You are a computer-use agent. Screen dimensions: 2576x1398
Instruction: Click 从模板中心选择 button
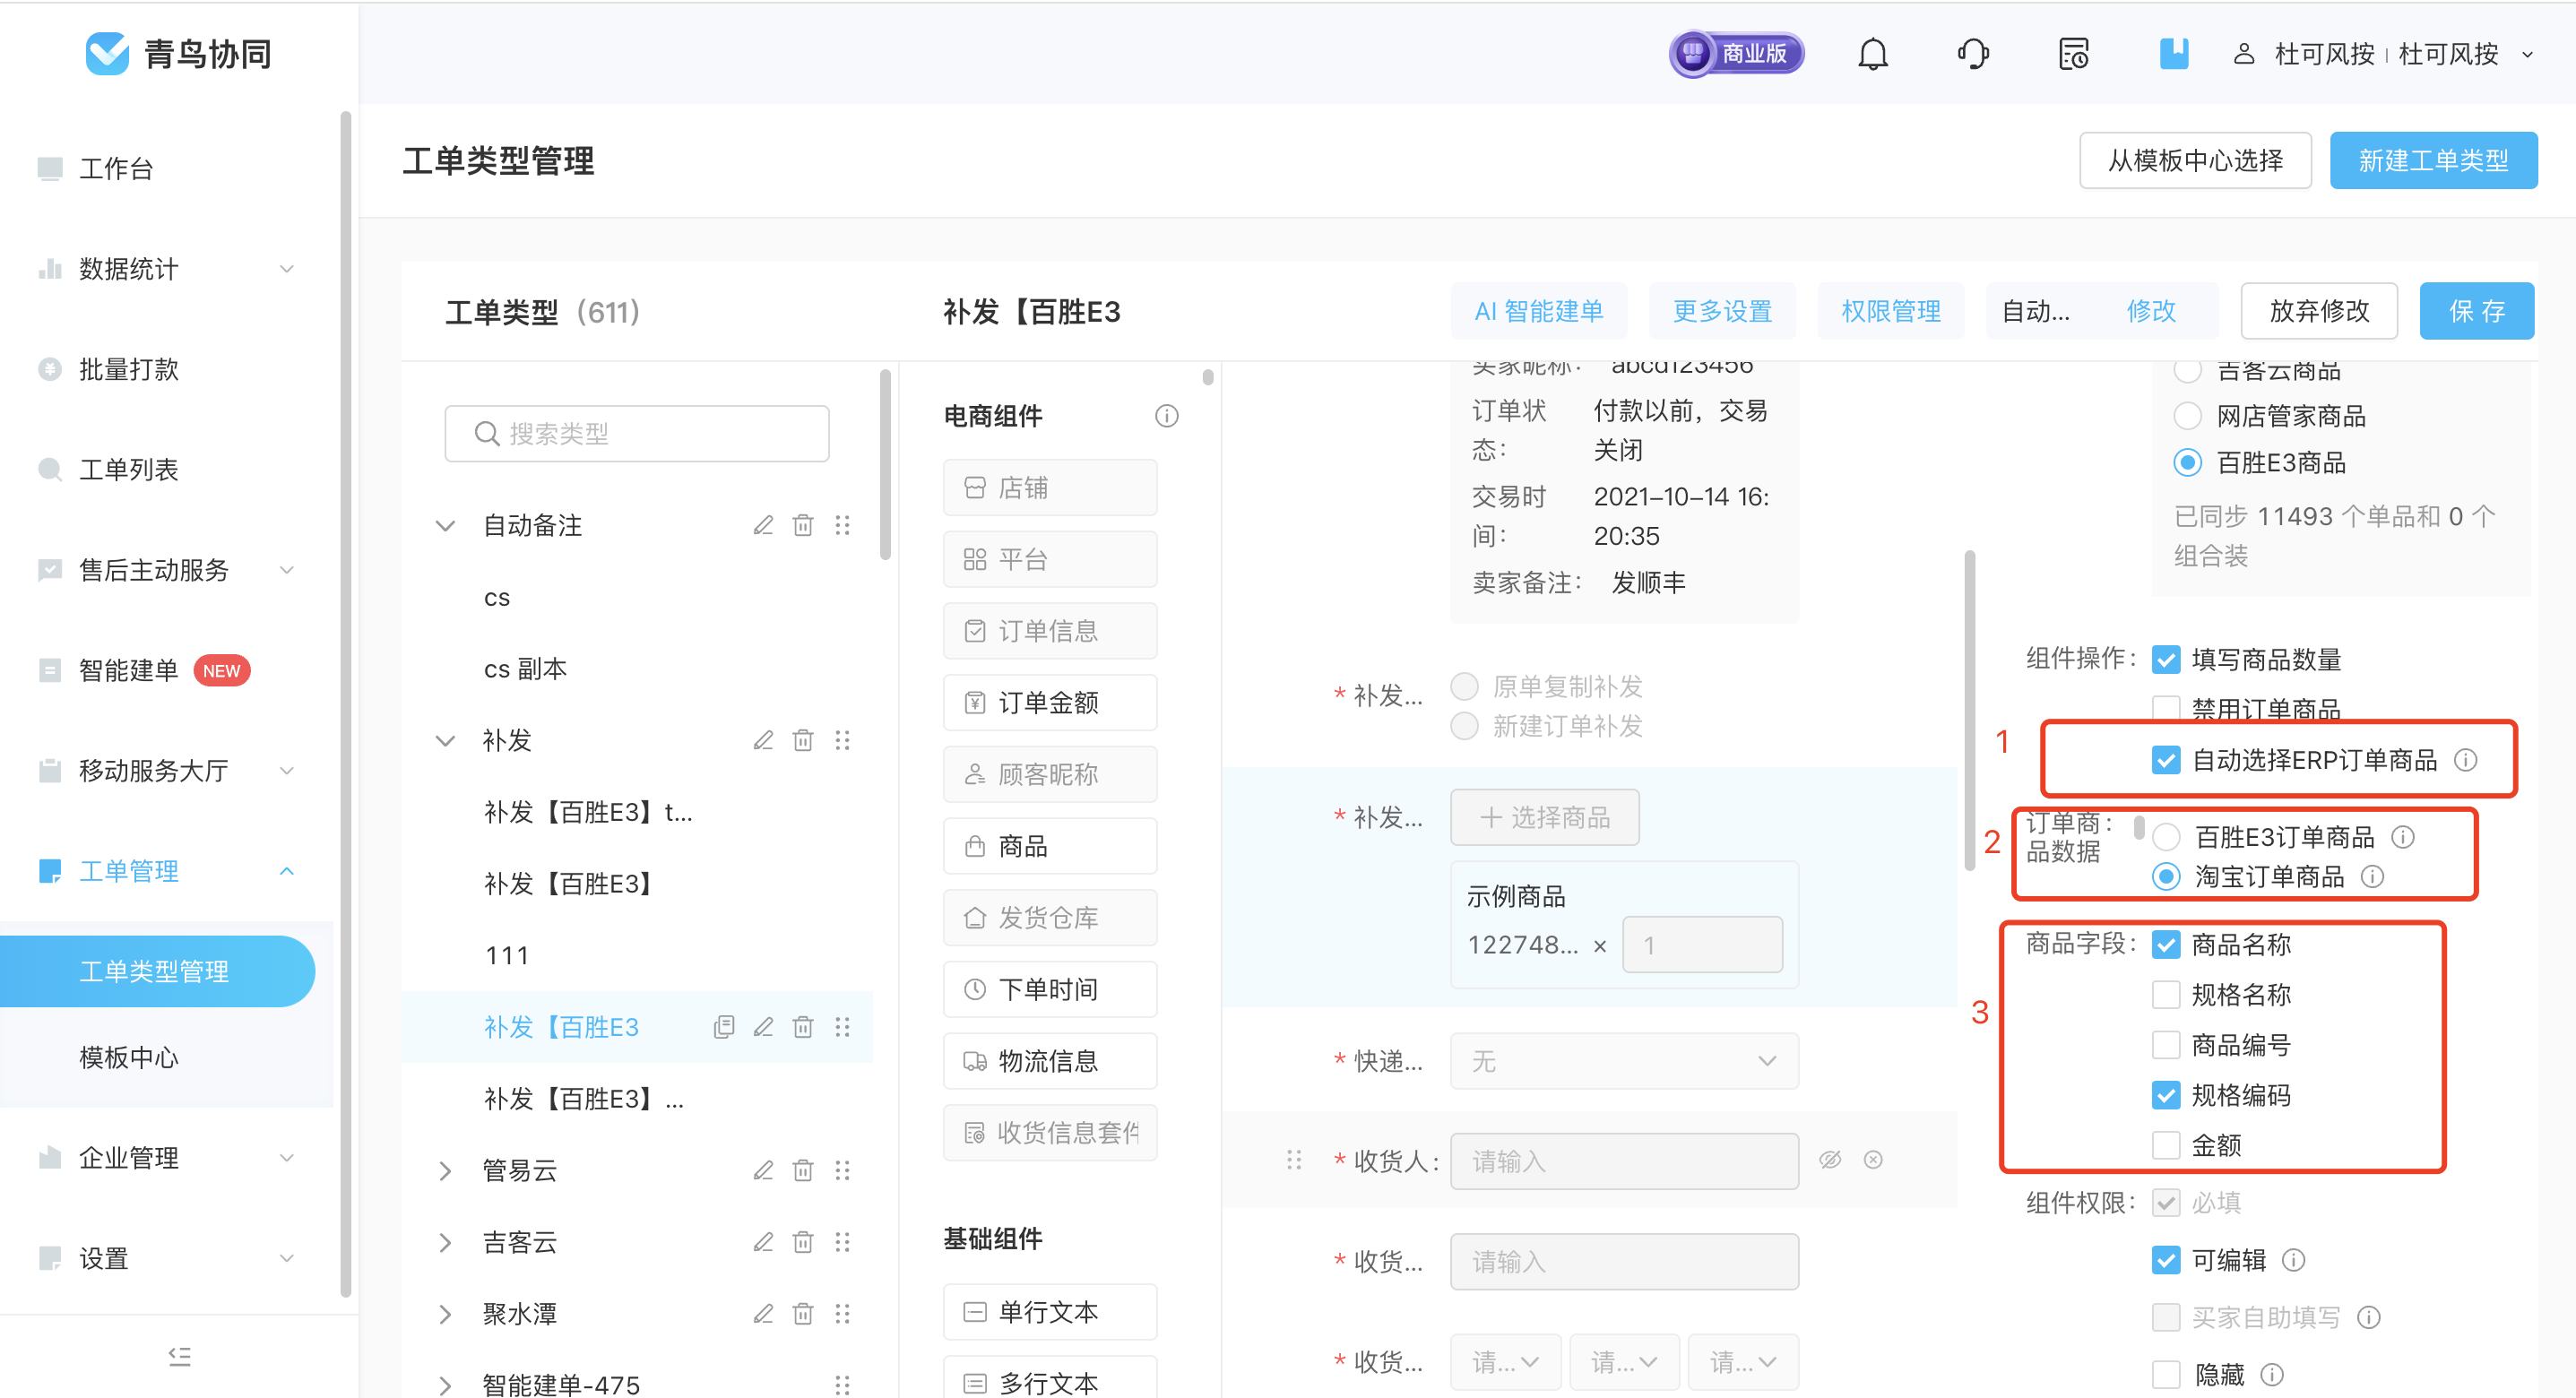coord(2195,160)
